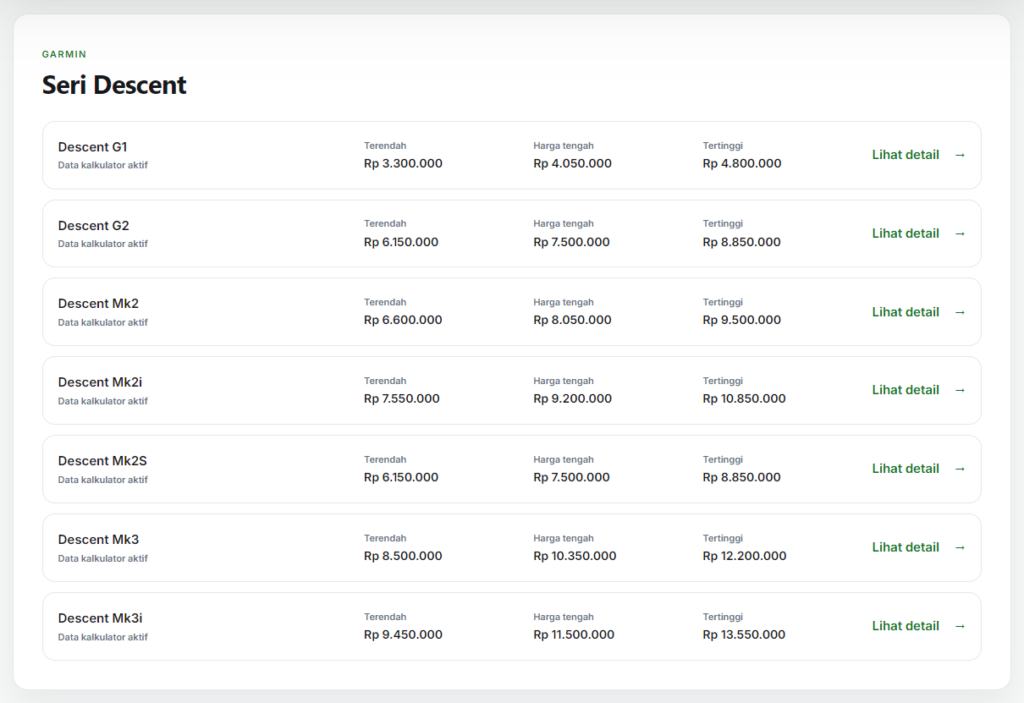Click middle price Rp 10.350.000
Viewport: 1024px width, 703px height.
click(x=575, y=556)
